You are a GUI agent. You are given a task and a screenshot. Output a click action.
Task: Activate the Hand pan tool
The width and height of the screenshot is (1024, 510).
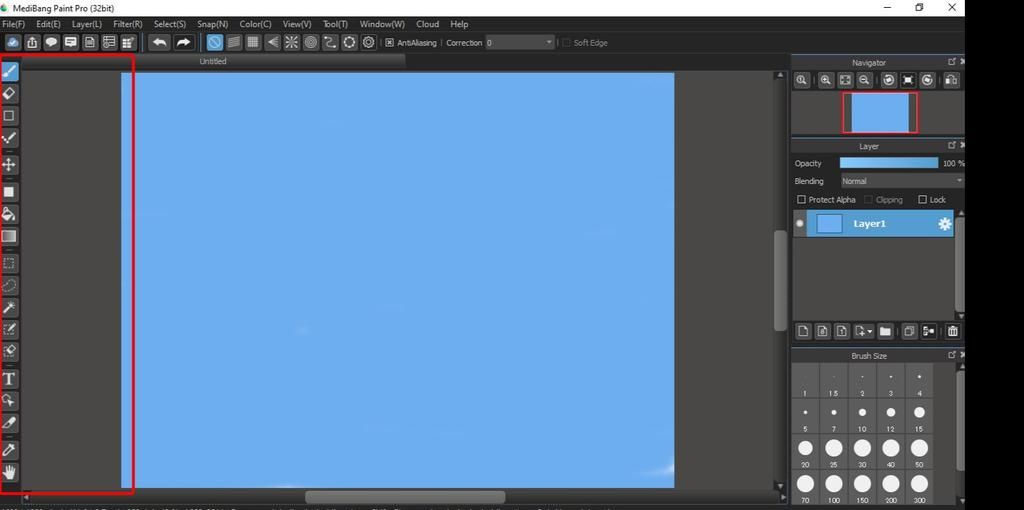[x=9, y=471]
